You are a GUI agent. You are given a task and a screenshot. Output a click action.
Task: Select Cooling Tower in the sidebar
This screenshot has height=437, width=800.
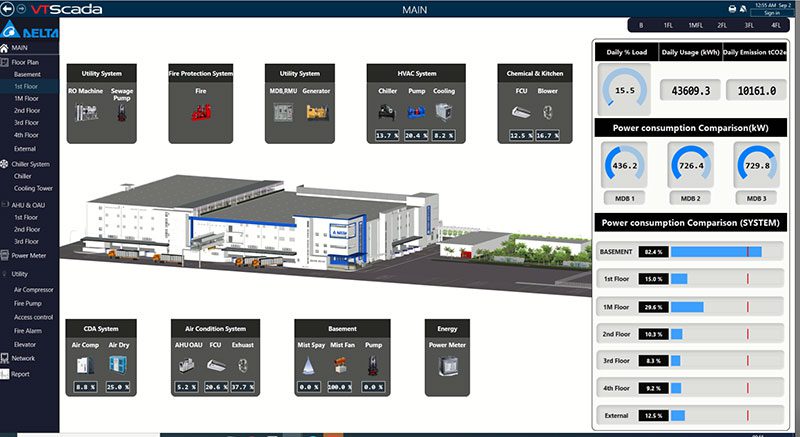31,188
